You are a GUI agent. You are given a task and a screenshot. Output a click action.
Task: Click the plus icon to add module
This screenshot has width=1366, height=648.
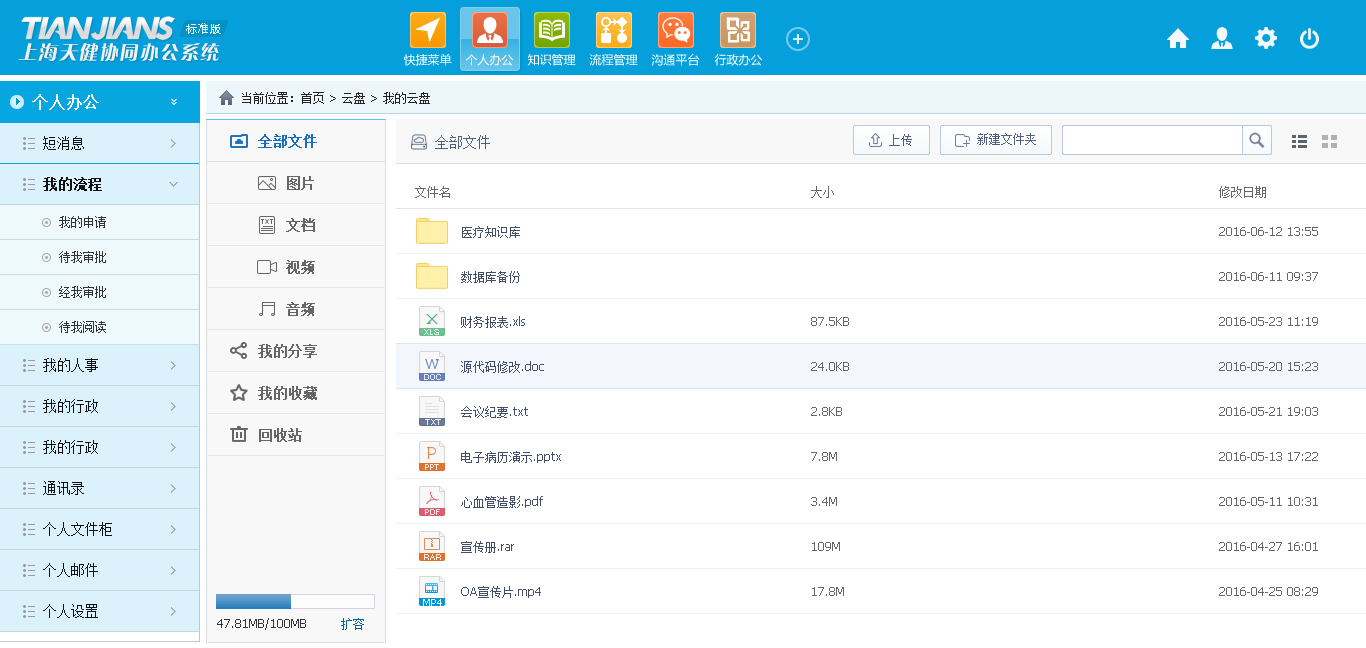[797, 39]
